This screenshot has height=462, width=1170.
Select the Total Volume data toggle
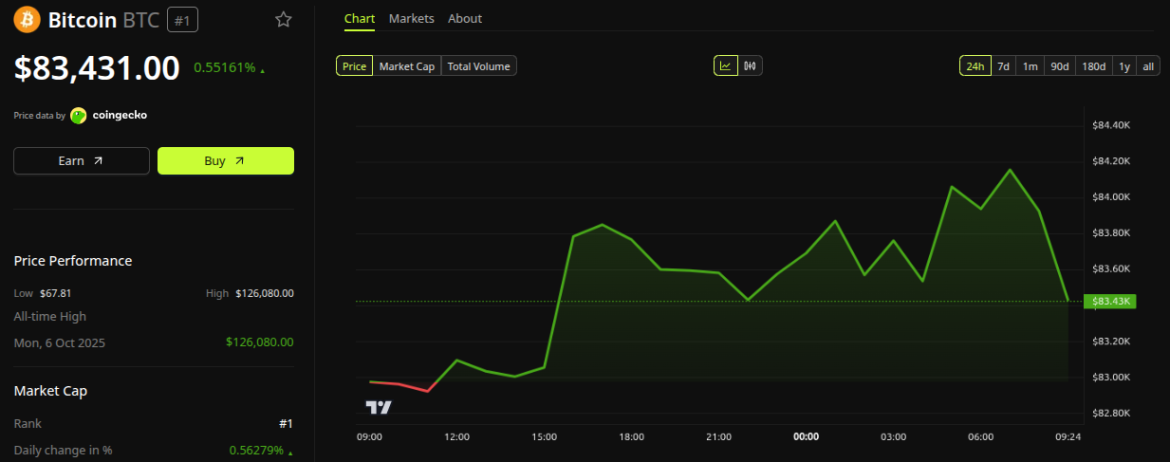479,66
